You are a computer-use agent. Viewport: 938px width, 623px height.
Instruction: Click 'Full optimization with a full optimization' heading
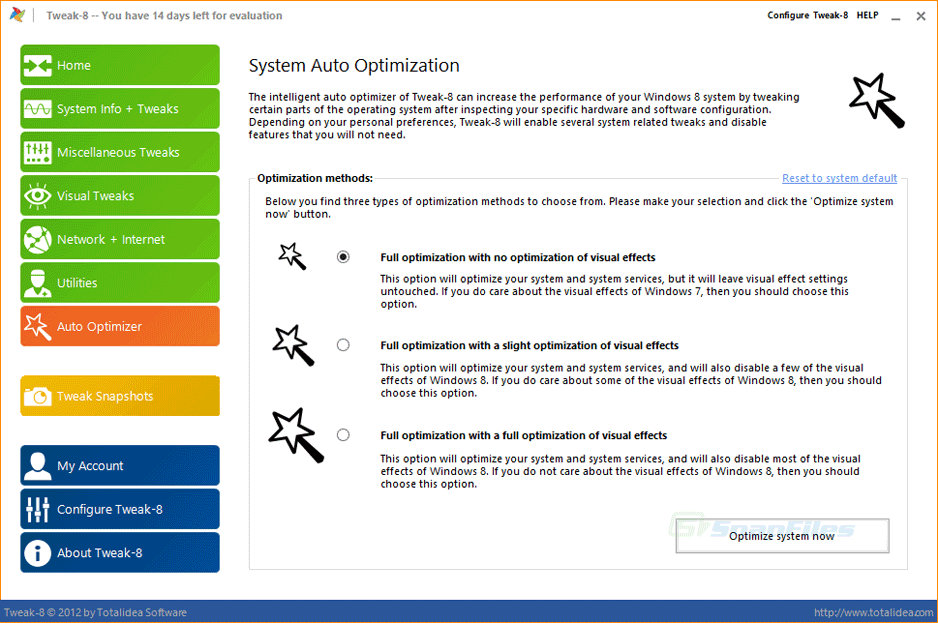point(523,436)
